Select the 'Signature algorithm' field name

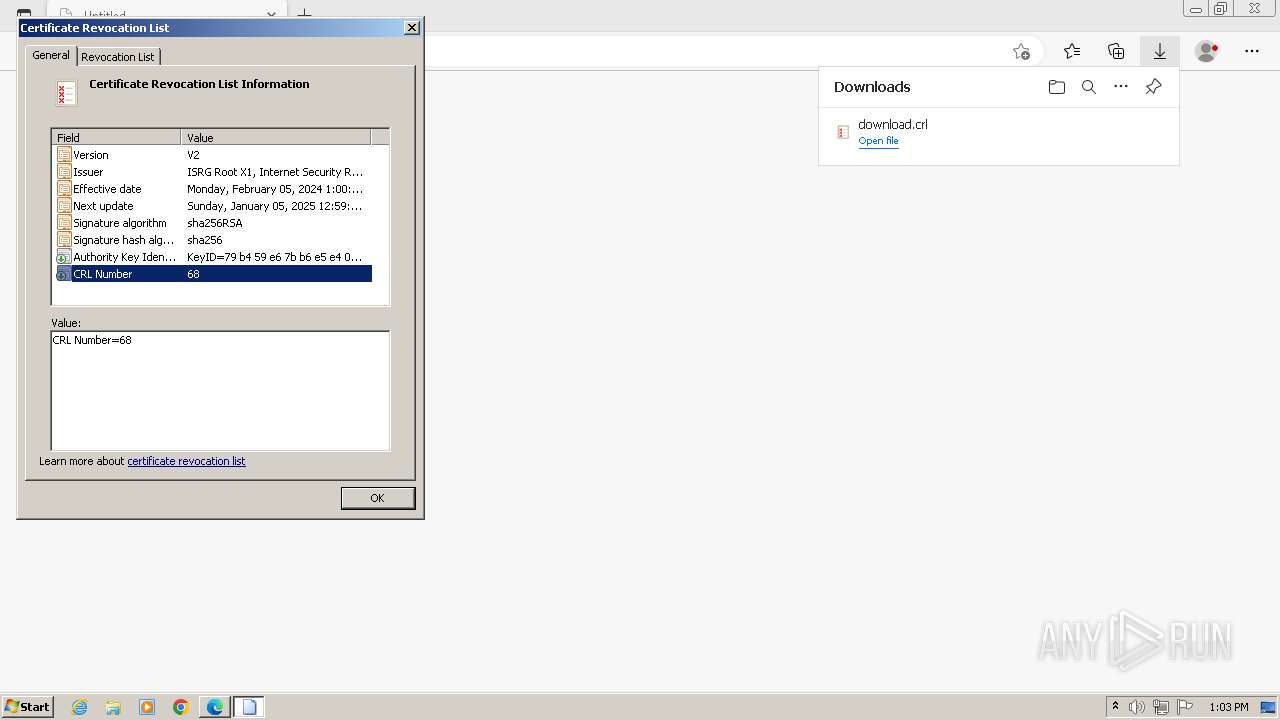(120, 223)
